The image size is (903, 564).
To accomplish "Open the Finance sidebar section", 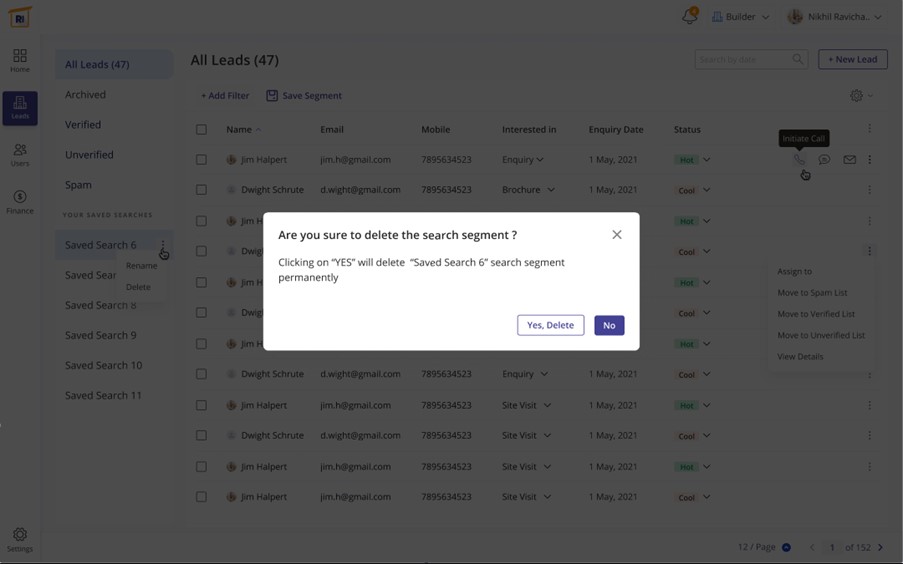I will (20, 201).
